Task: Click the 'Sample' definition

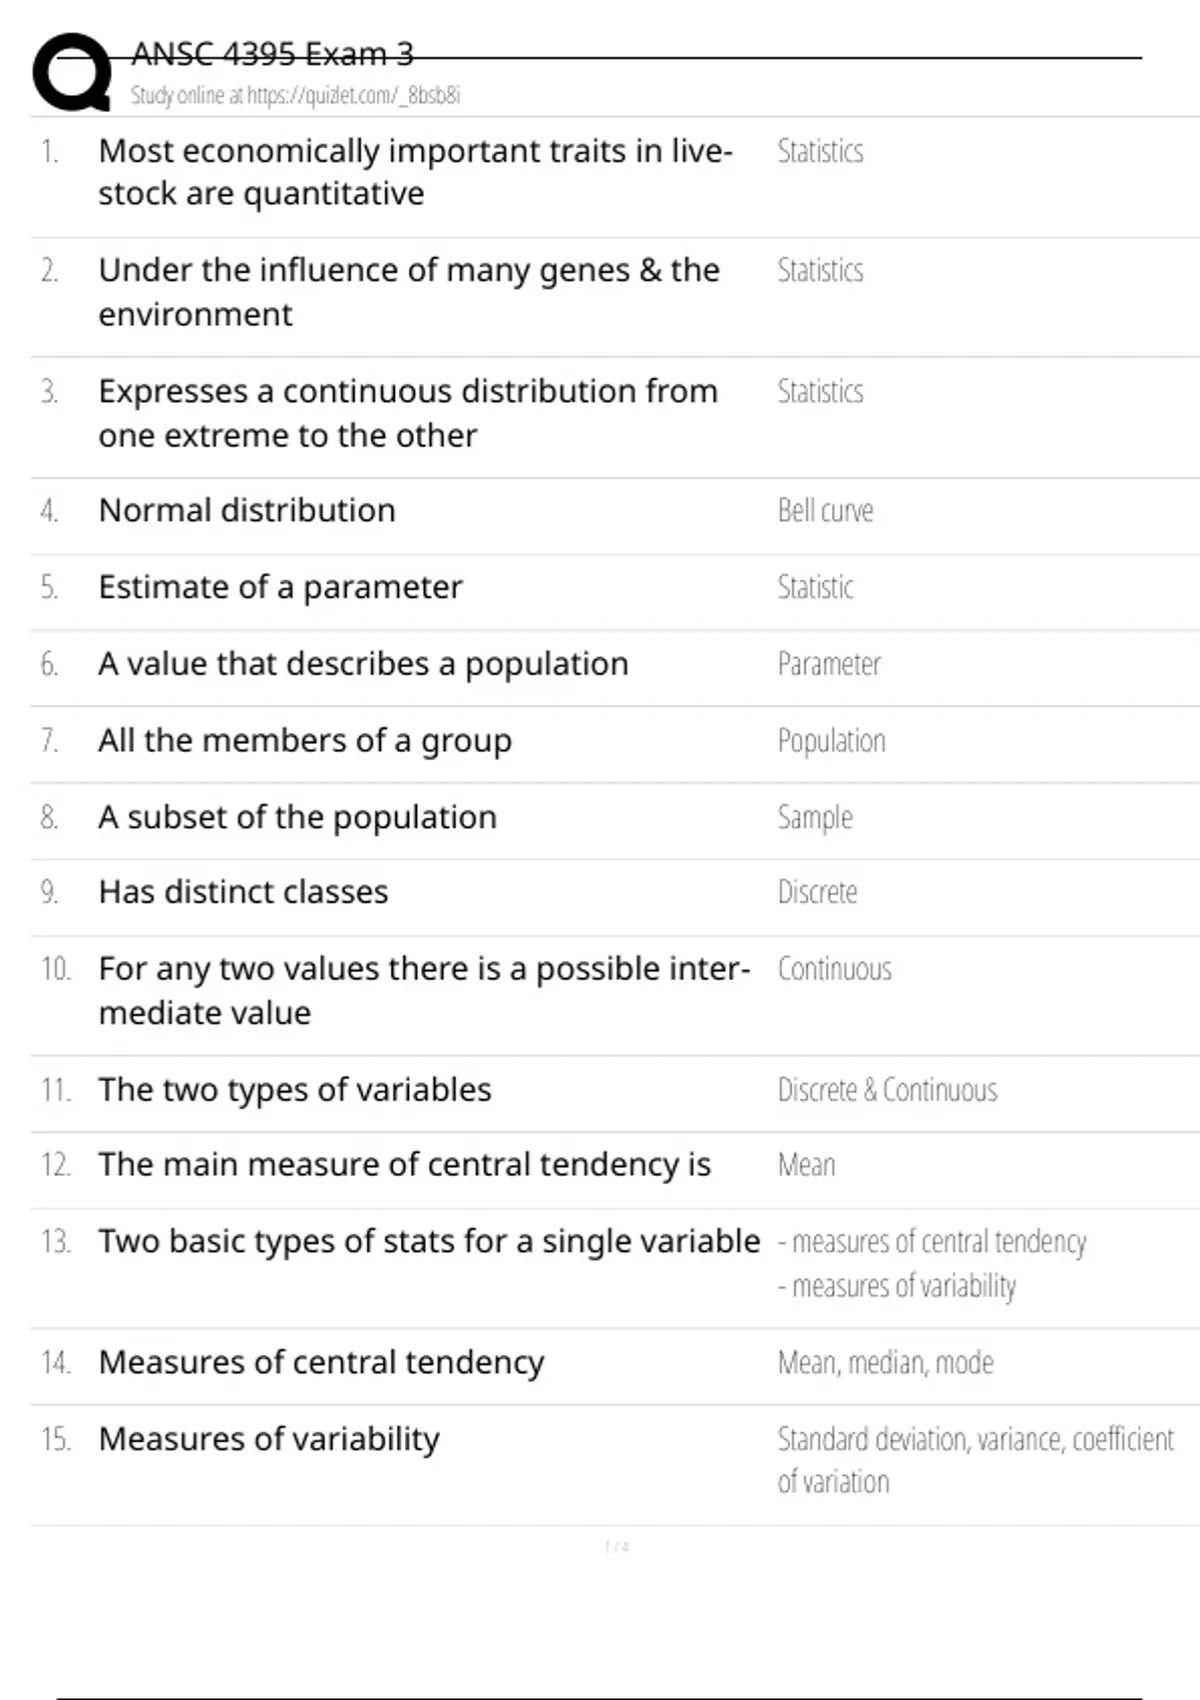Action: [815, 818]
